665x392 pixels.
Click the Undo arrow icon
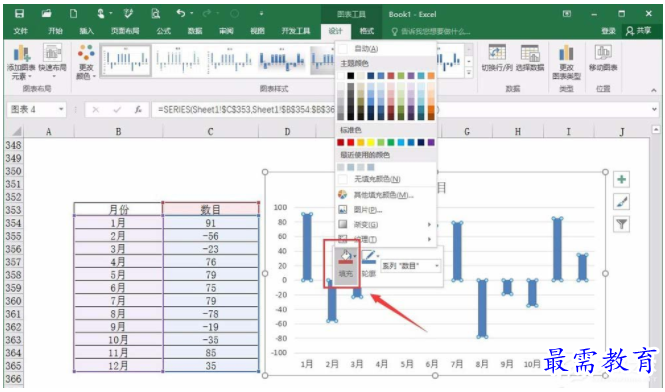181,14
